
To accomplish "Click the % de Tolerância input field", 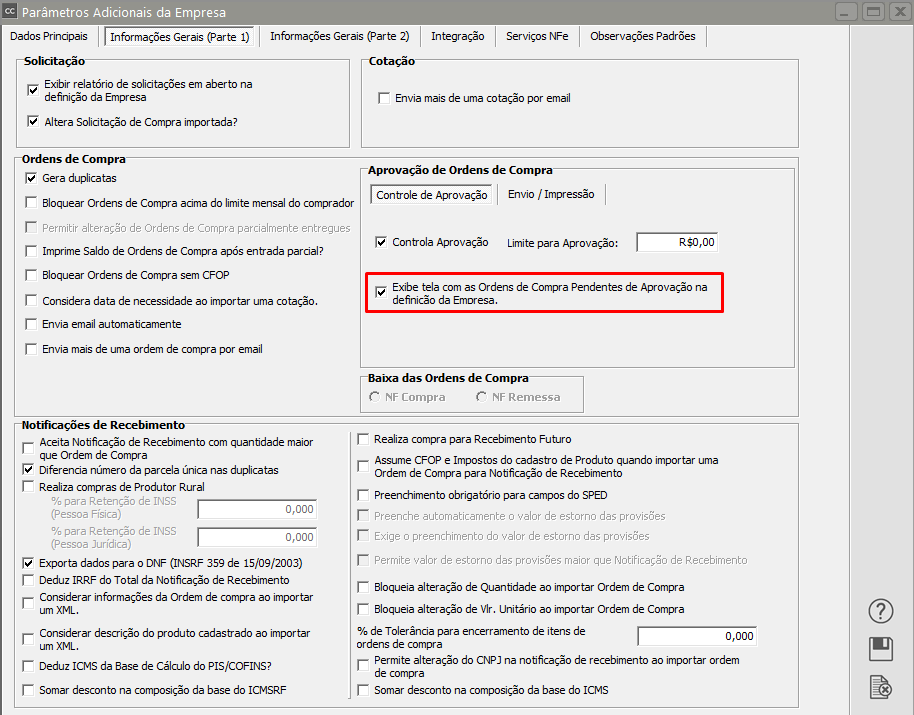I will point(697,636).
